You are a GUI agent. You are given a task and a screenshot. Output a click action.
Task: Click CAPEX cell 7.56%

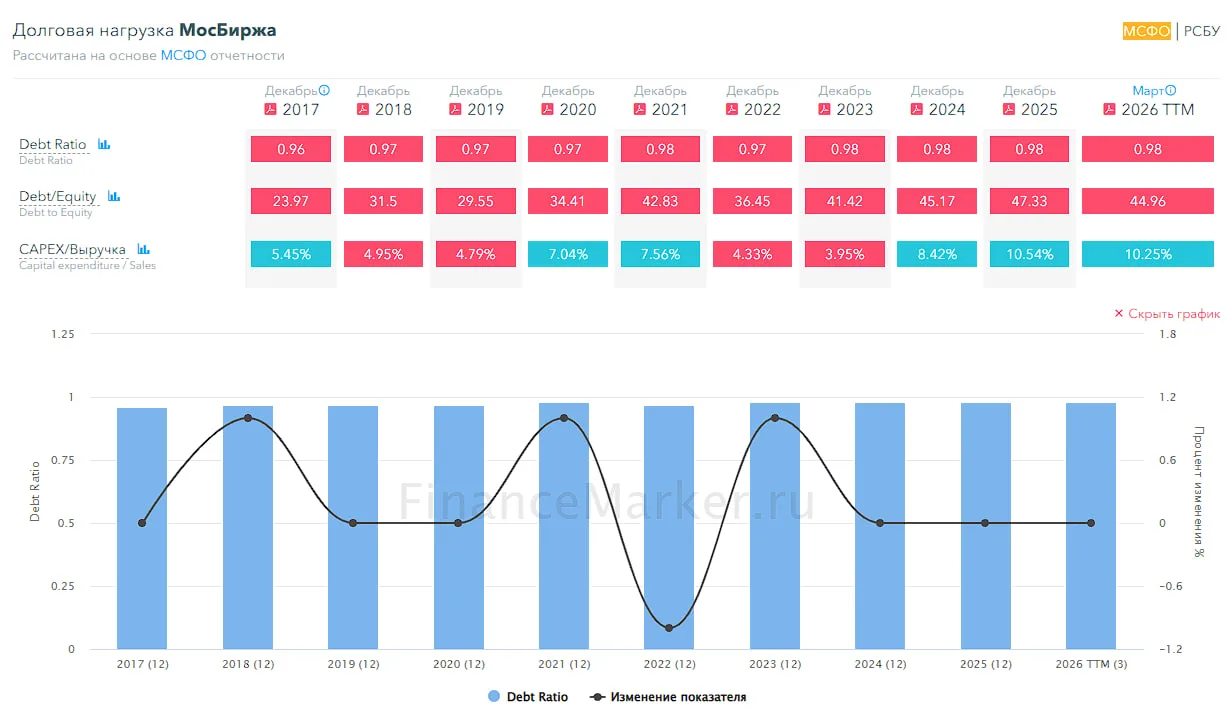pyautogui.click(x=660, y=254)
